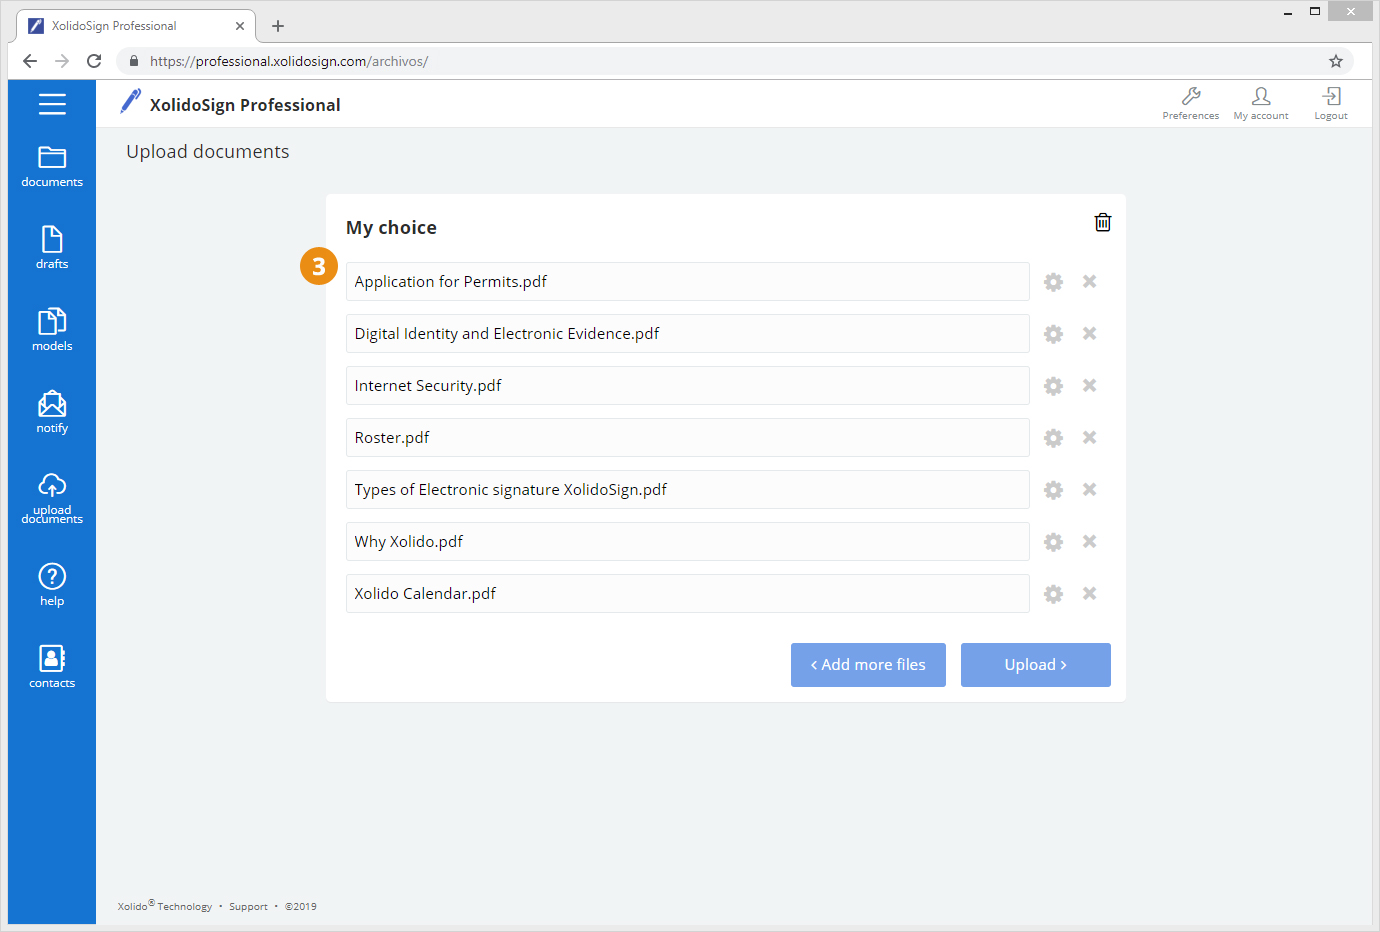
Task: Reload the page
Action: 94,61
